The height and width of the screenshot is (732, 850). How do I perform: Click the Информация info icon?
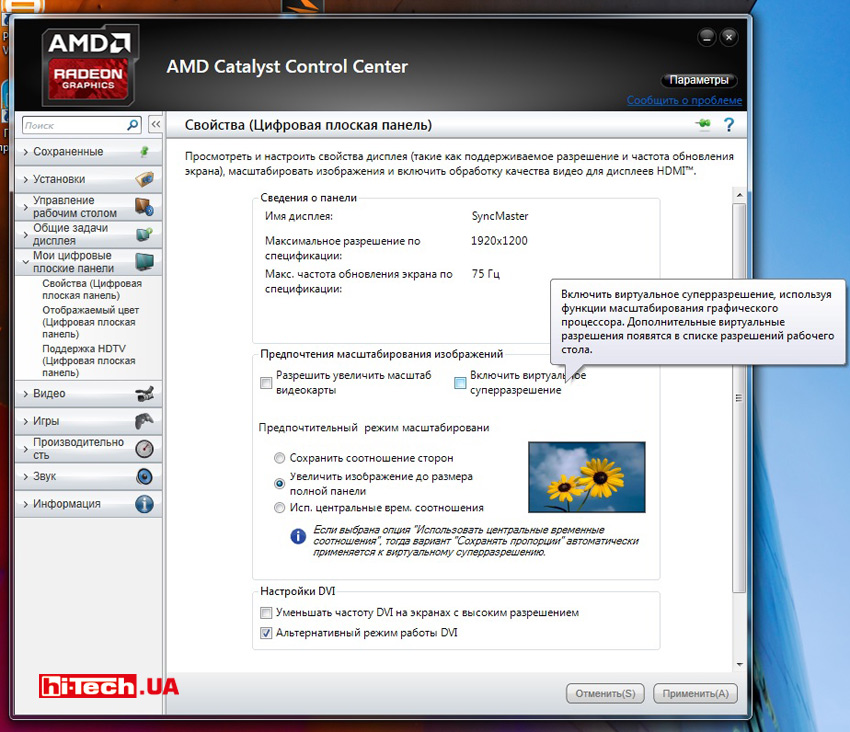[x=144, y=504]
